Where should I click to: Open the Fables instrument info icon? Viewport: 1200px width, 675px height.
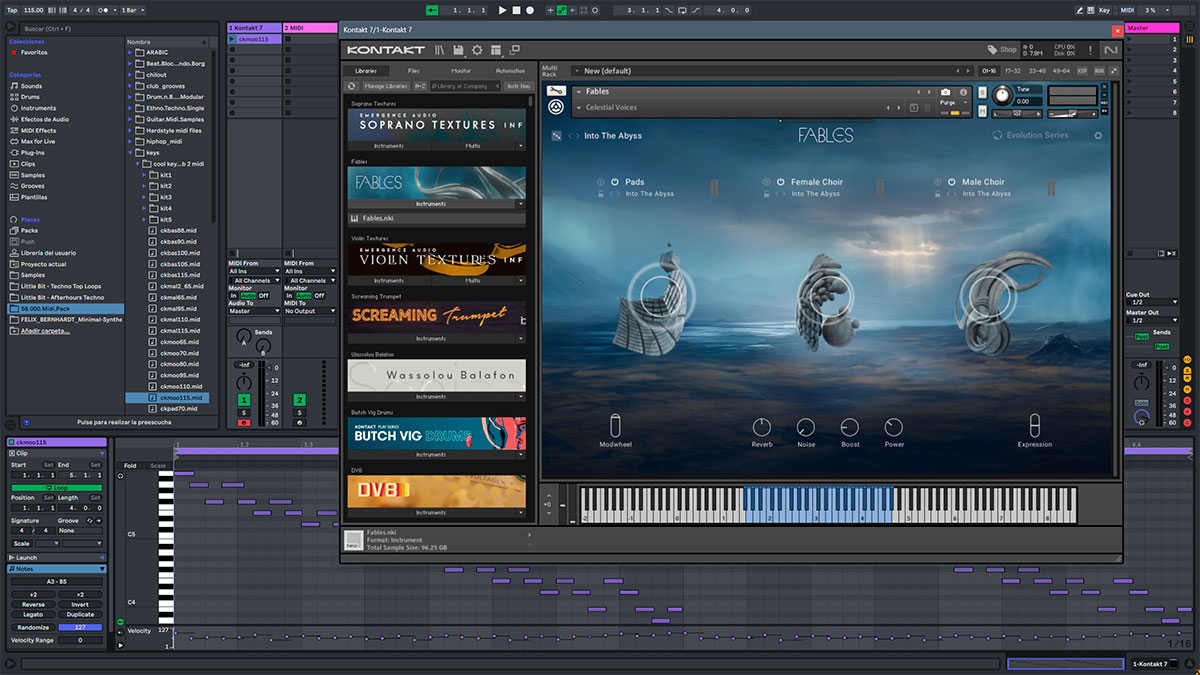(964, 92)
